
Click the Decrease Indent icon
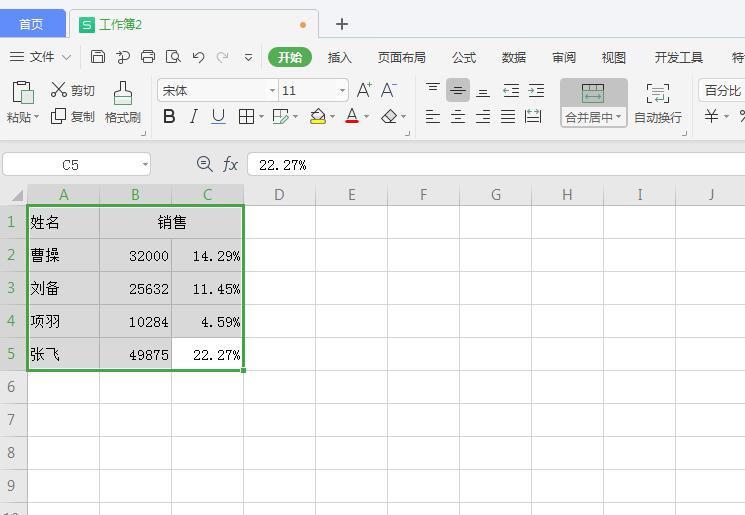(511, 90)
